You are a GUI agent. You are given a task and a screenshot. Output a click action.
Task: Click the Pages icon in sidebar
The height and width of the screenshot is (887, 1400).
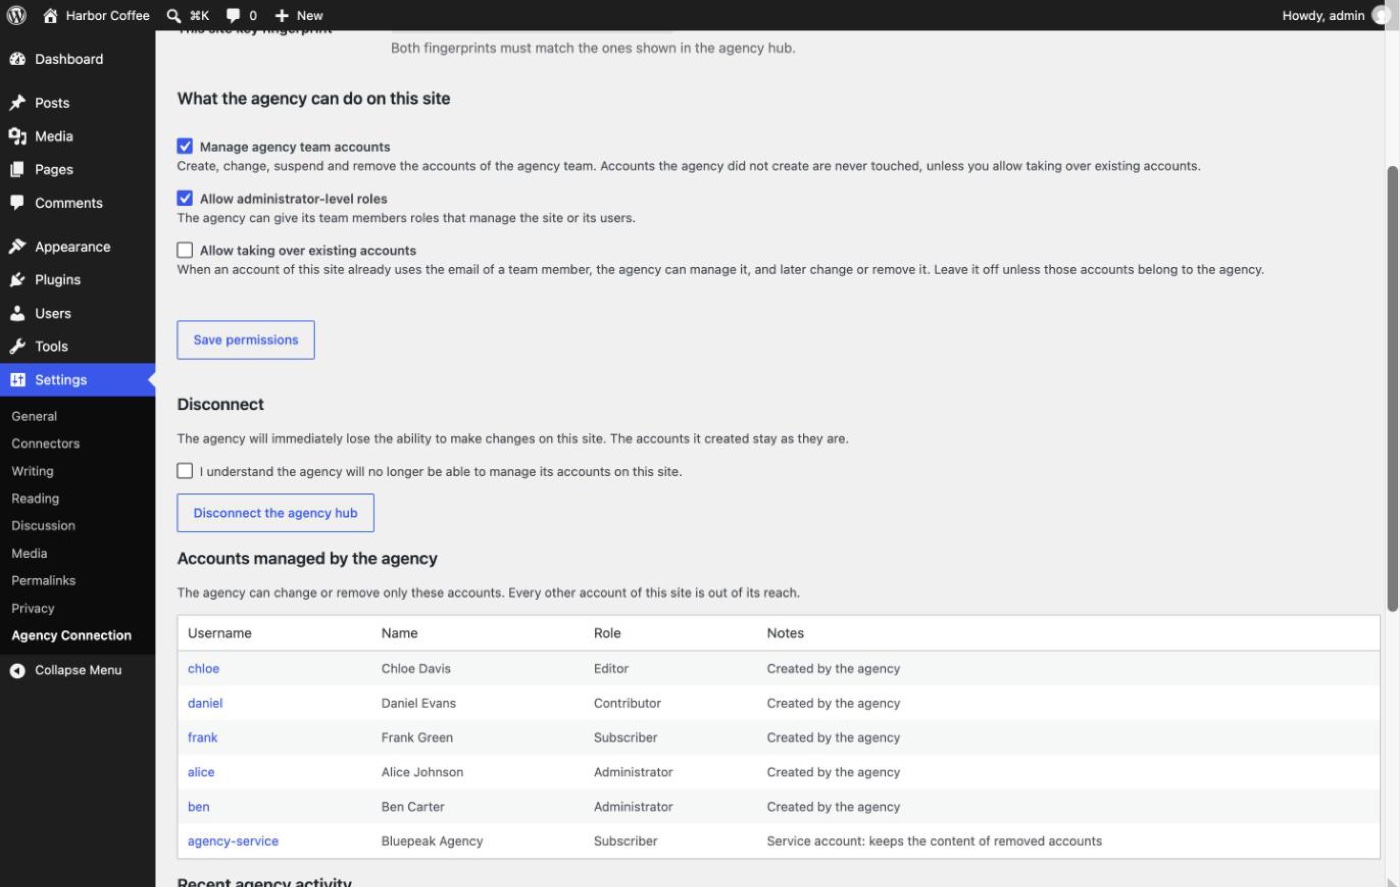pos(17,169)
